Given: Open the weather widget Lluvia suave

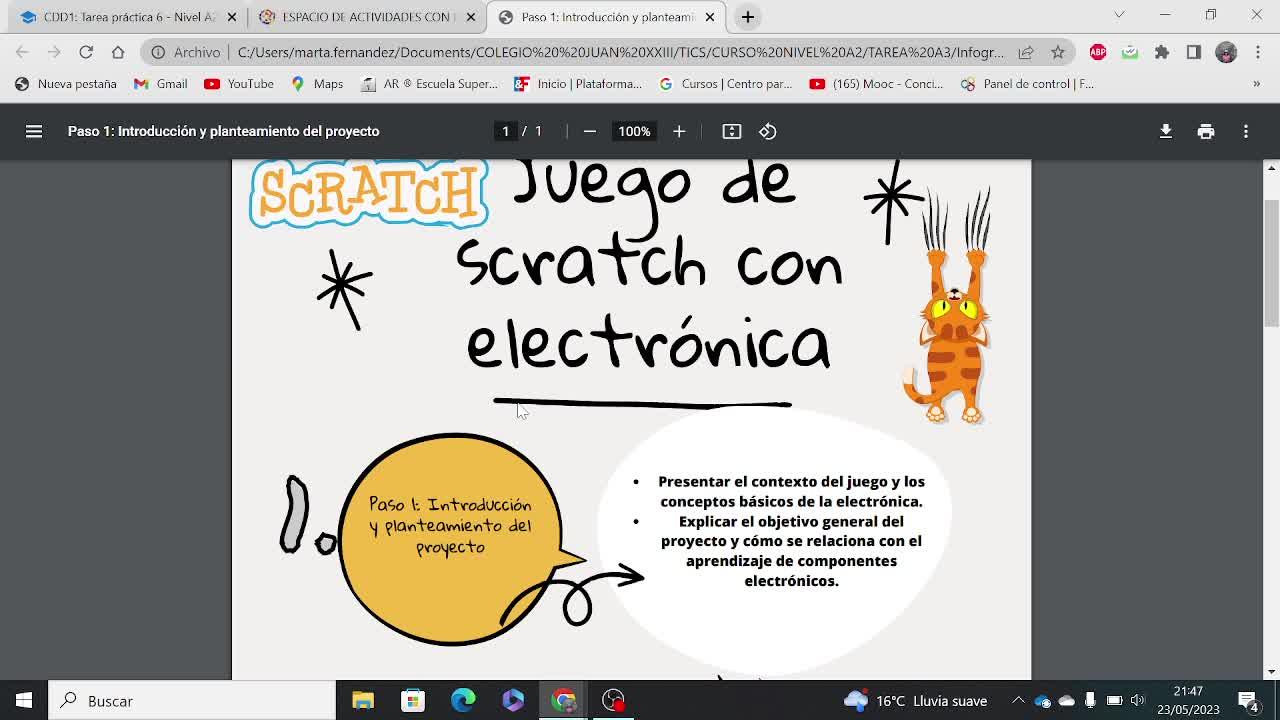Looking at the screenshot, I should [x=915, y=701].
